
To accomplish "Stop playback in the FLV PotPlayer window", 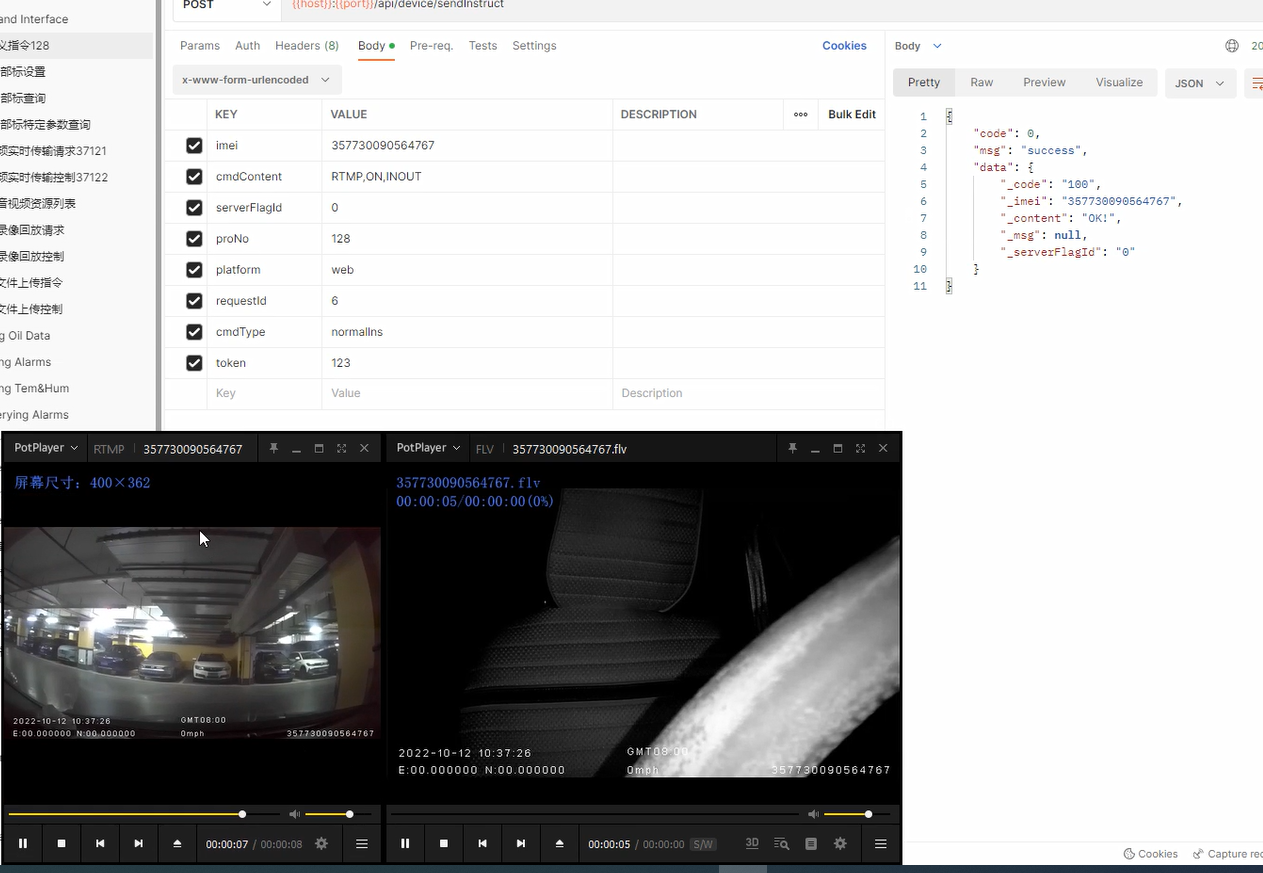I will (444, 844).
